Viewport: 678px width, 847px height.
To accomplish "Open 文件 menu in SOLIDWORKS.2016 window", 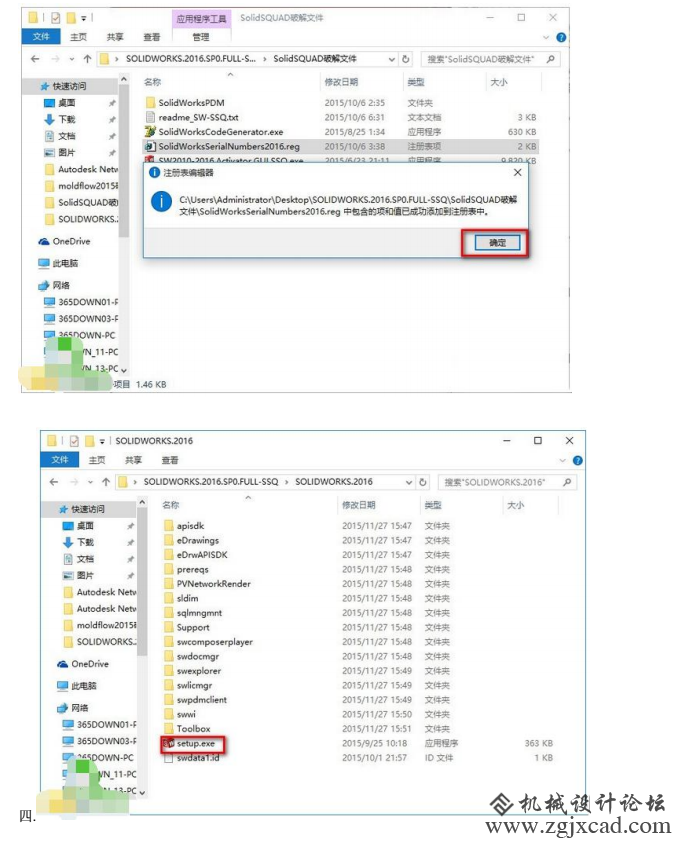I will (60, 460).
